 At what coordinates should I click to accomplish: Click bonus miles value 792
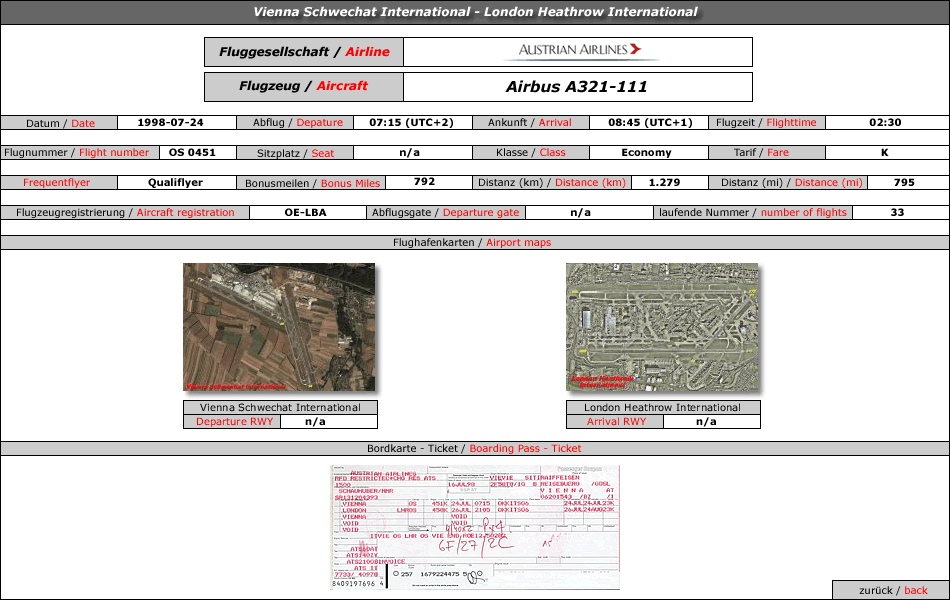tap(424, 181)
